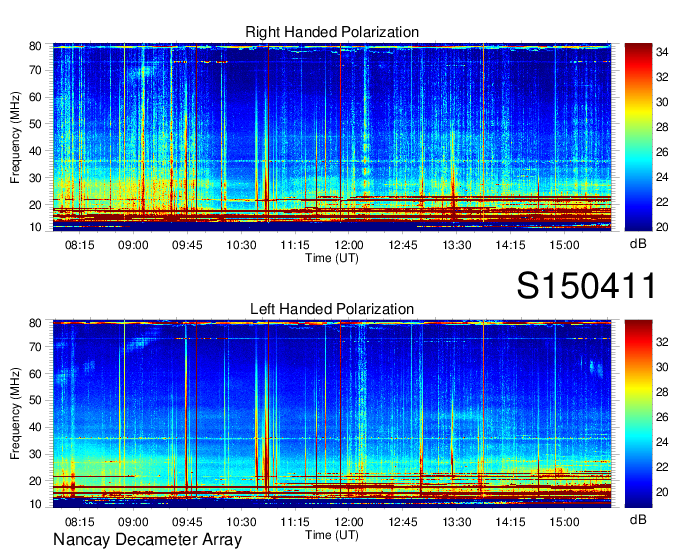
Task: Click the 50 frequency tick of Right Handed plot
Action: click(35, 124)
